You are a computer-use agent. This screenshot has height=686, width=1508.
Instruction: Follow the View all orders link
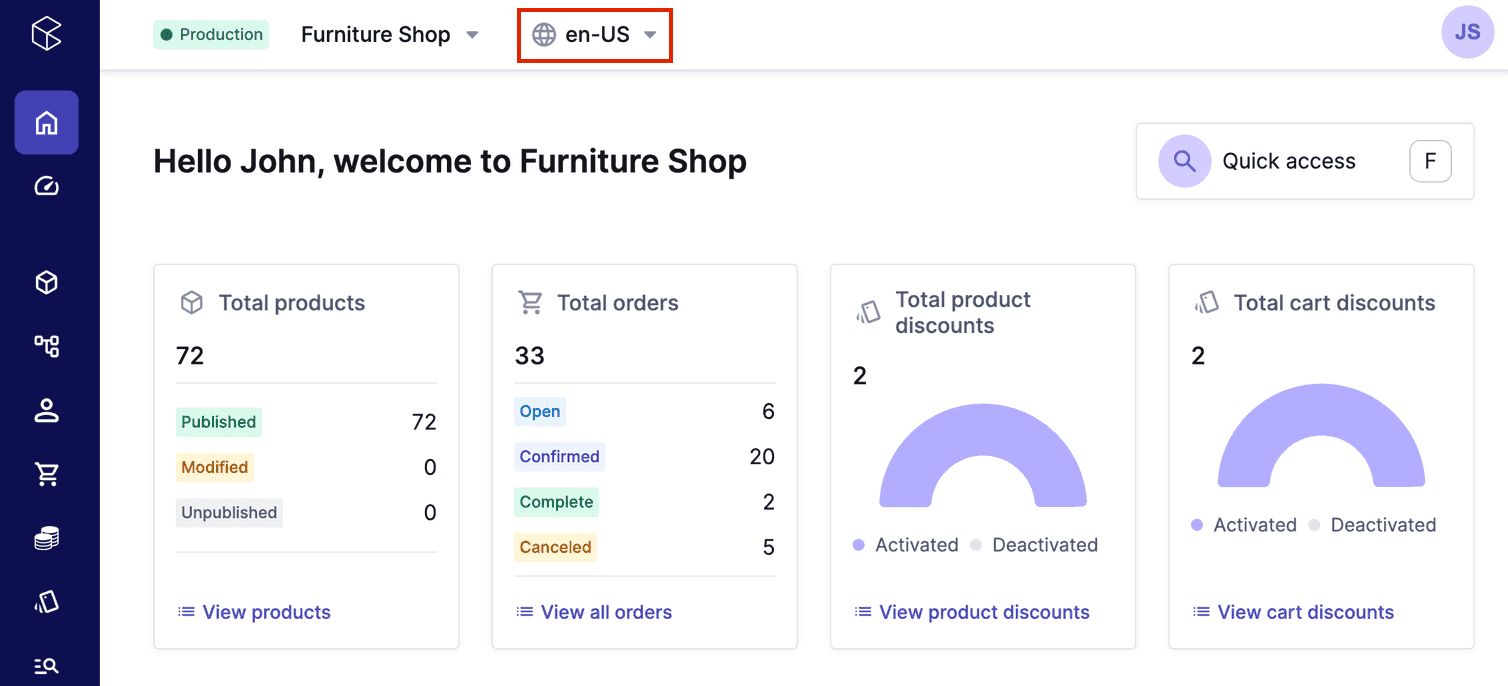[x=606, y=612]
